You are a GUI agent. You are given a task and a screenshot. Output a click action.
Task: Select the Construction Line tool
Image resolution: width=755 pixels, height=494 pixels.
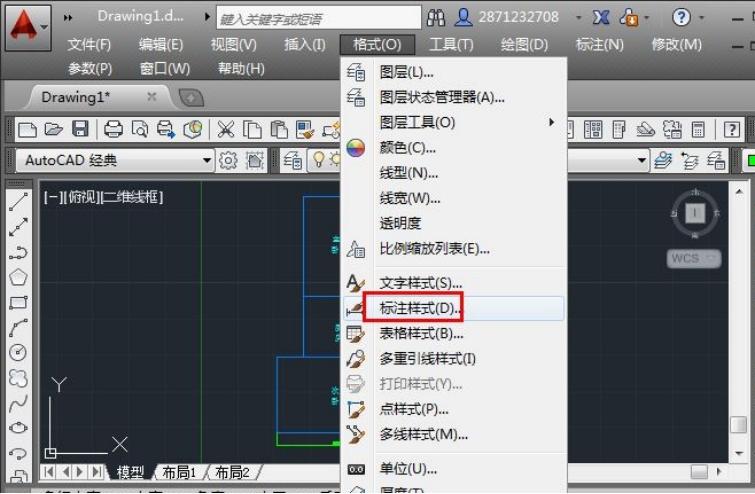click(18, 227)
